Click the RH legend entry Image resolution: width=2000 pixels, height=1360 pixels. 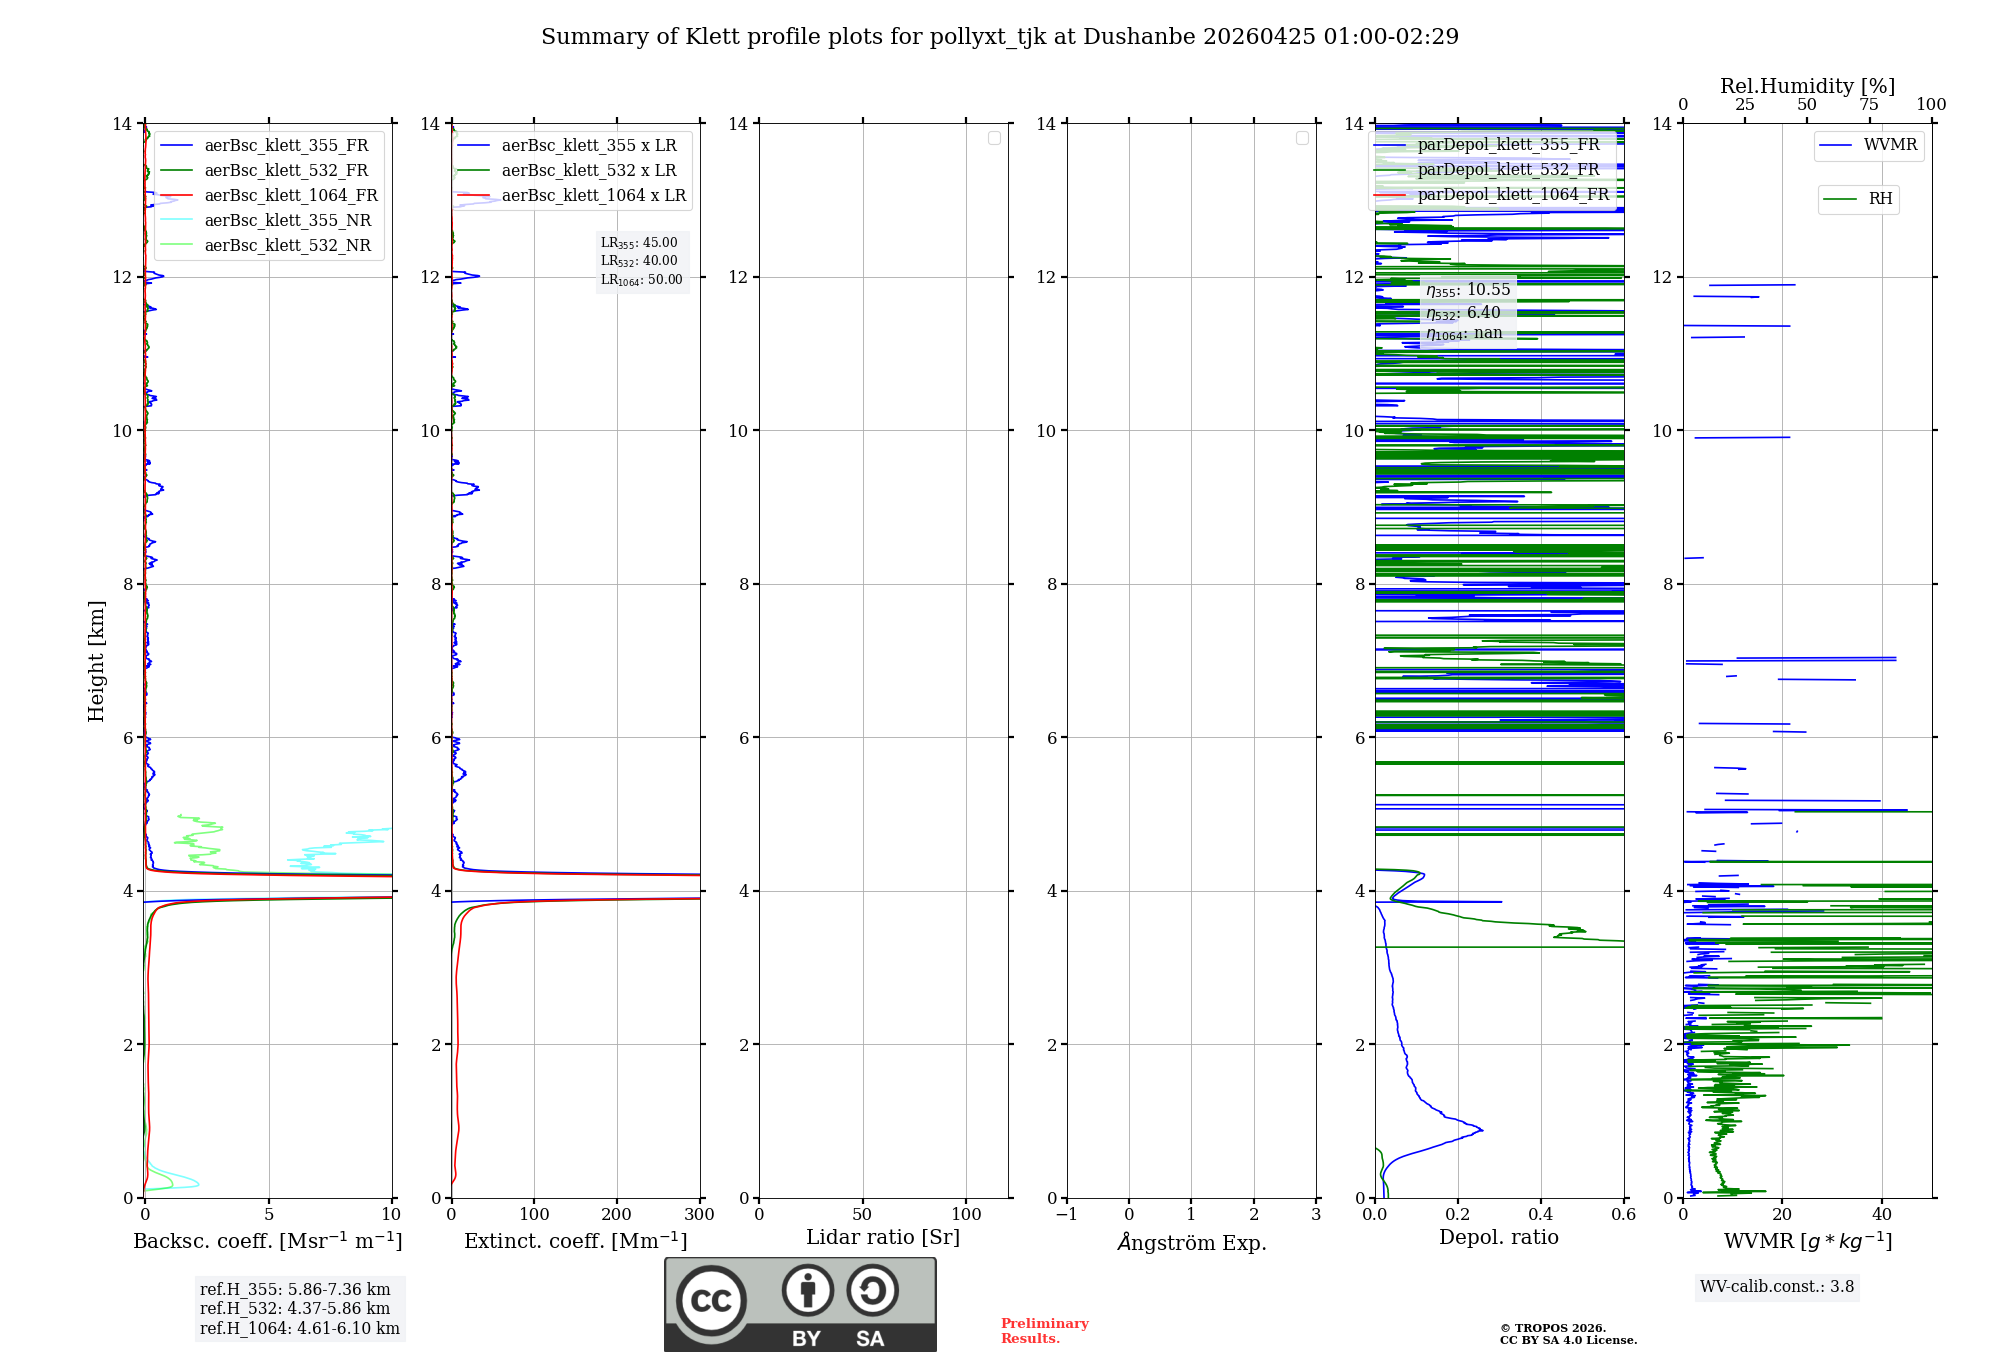pos(1880,199)
